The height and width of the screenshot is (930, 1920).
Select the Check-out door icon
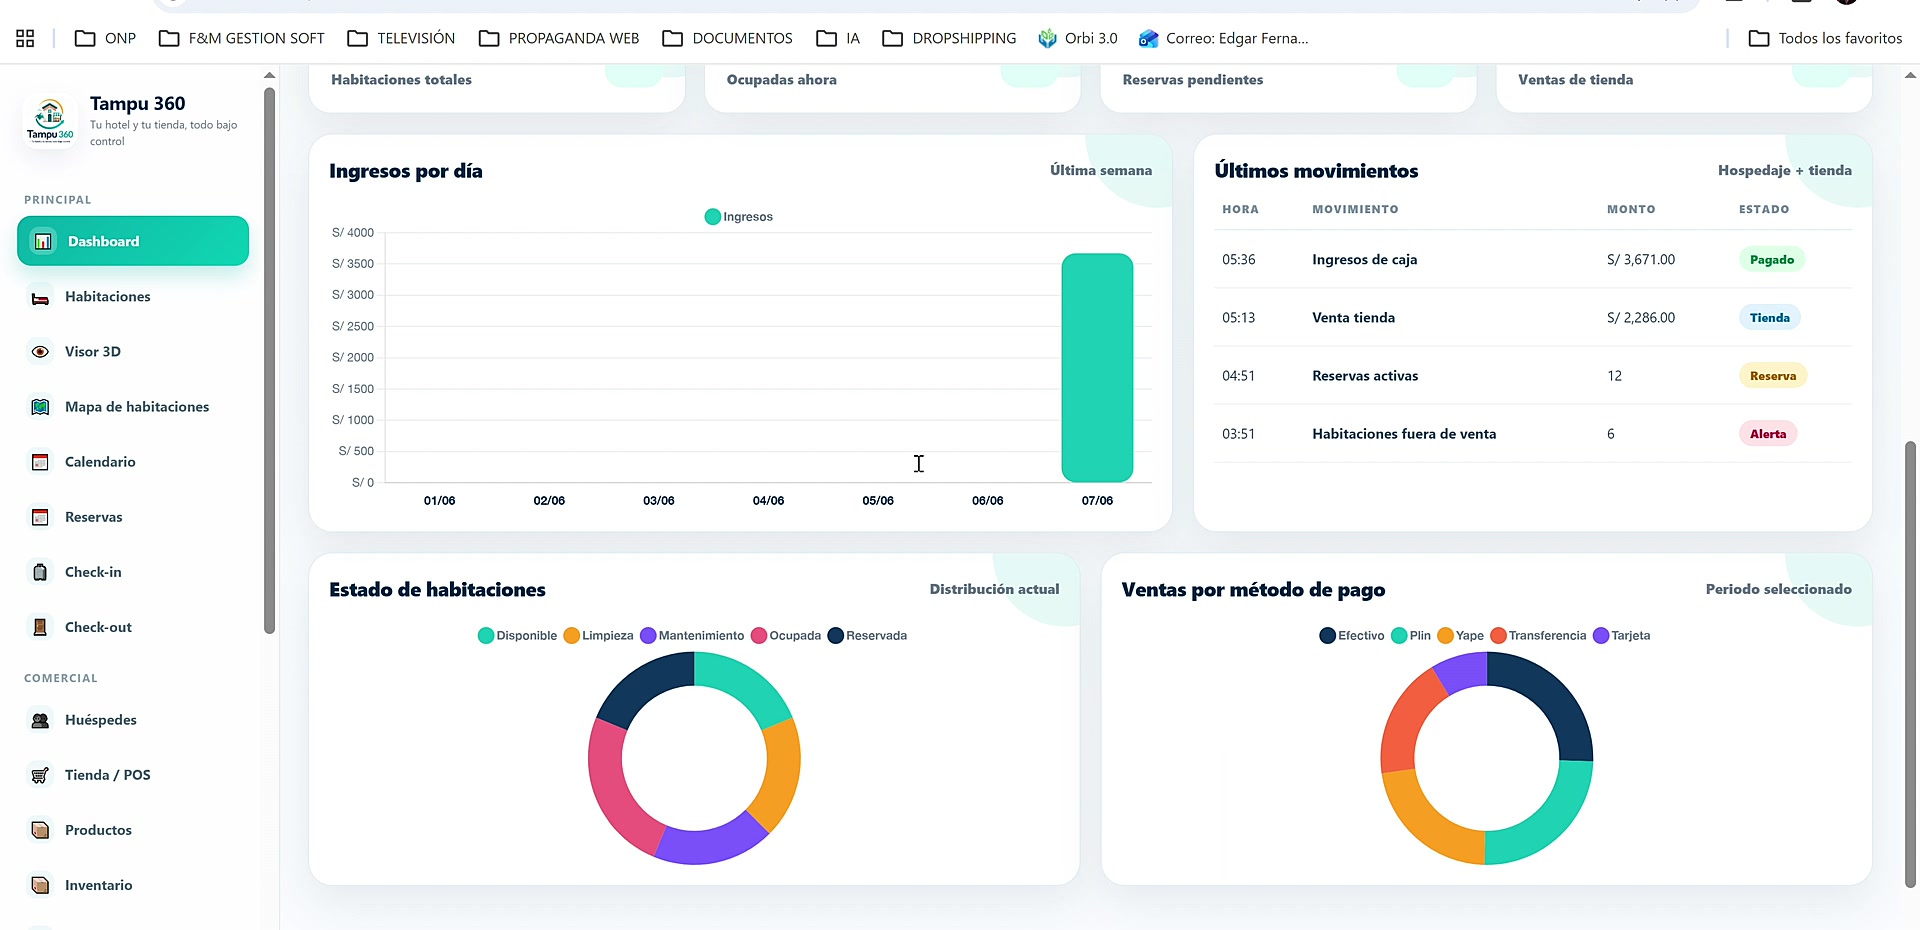pos(40,627)
